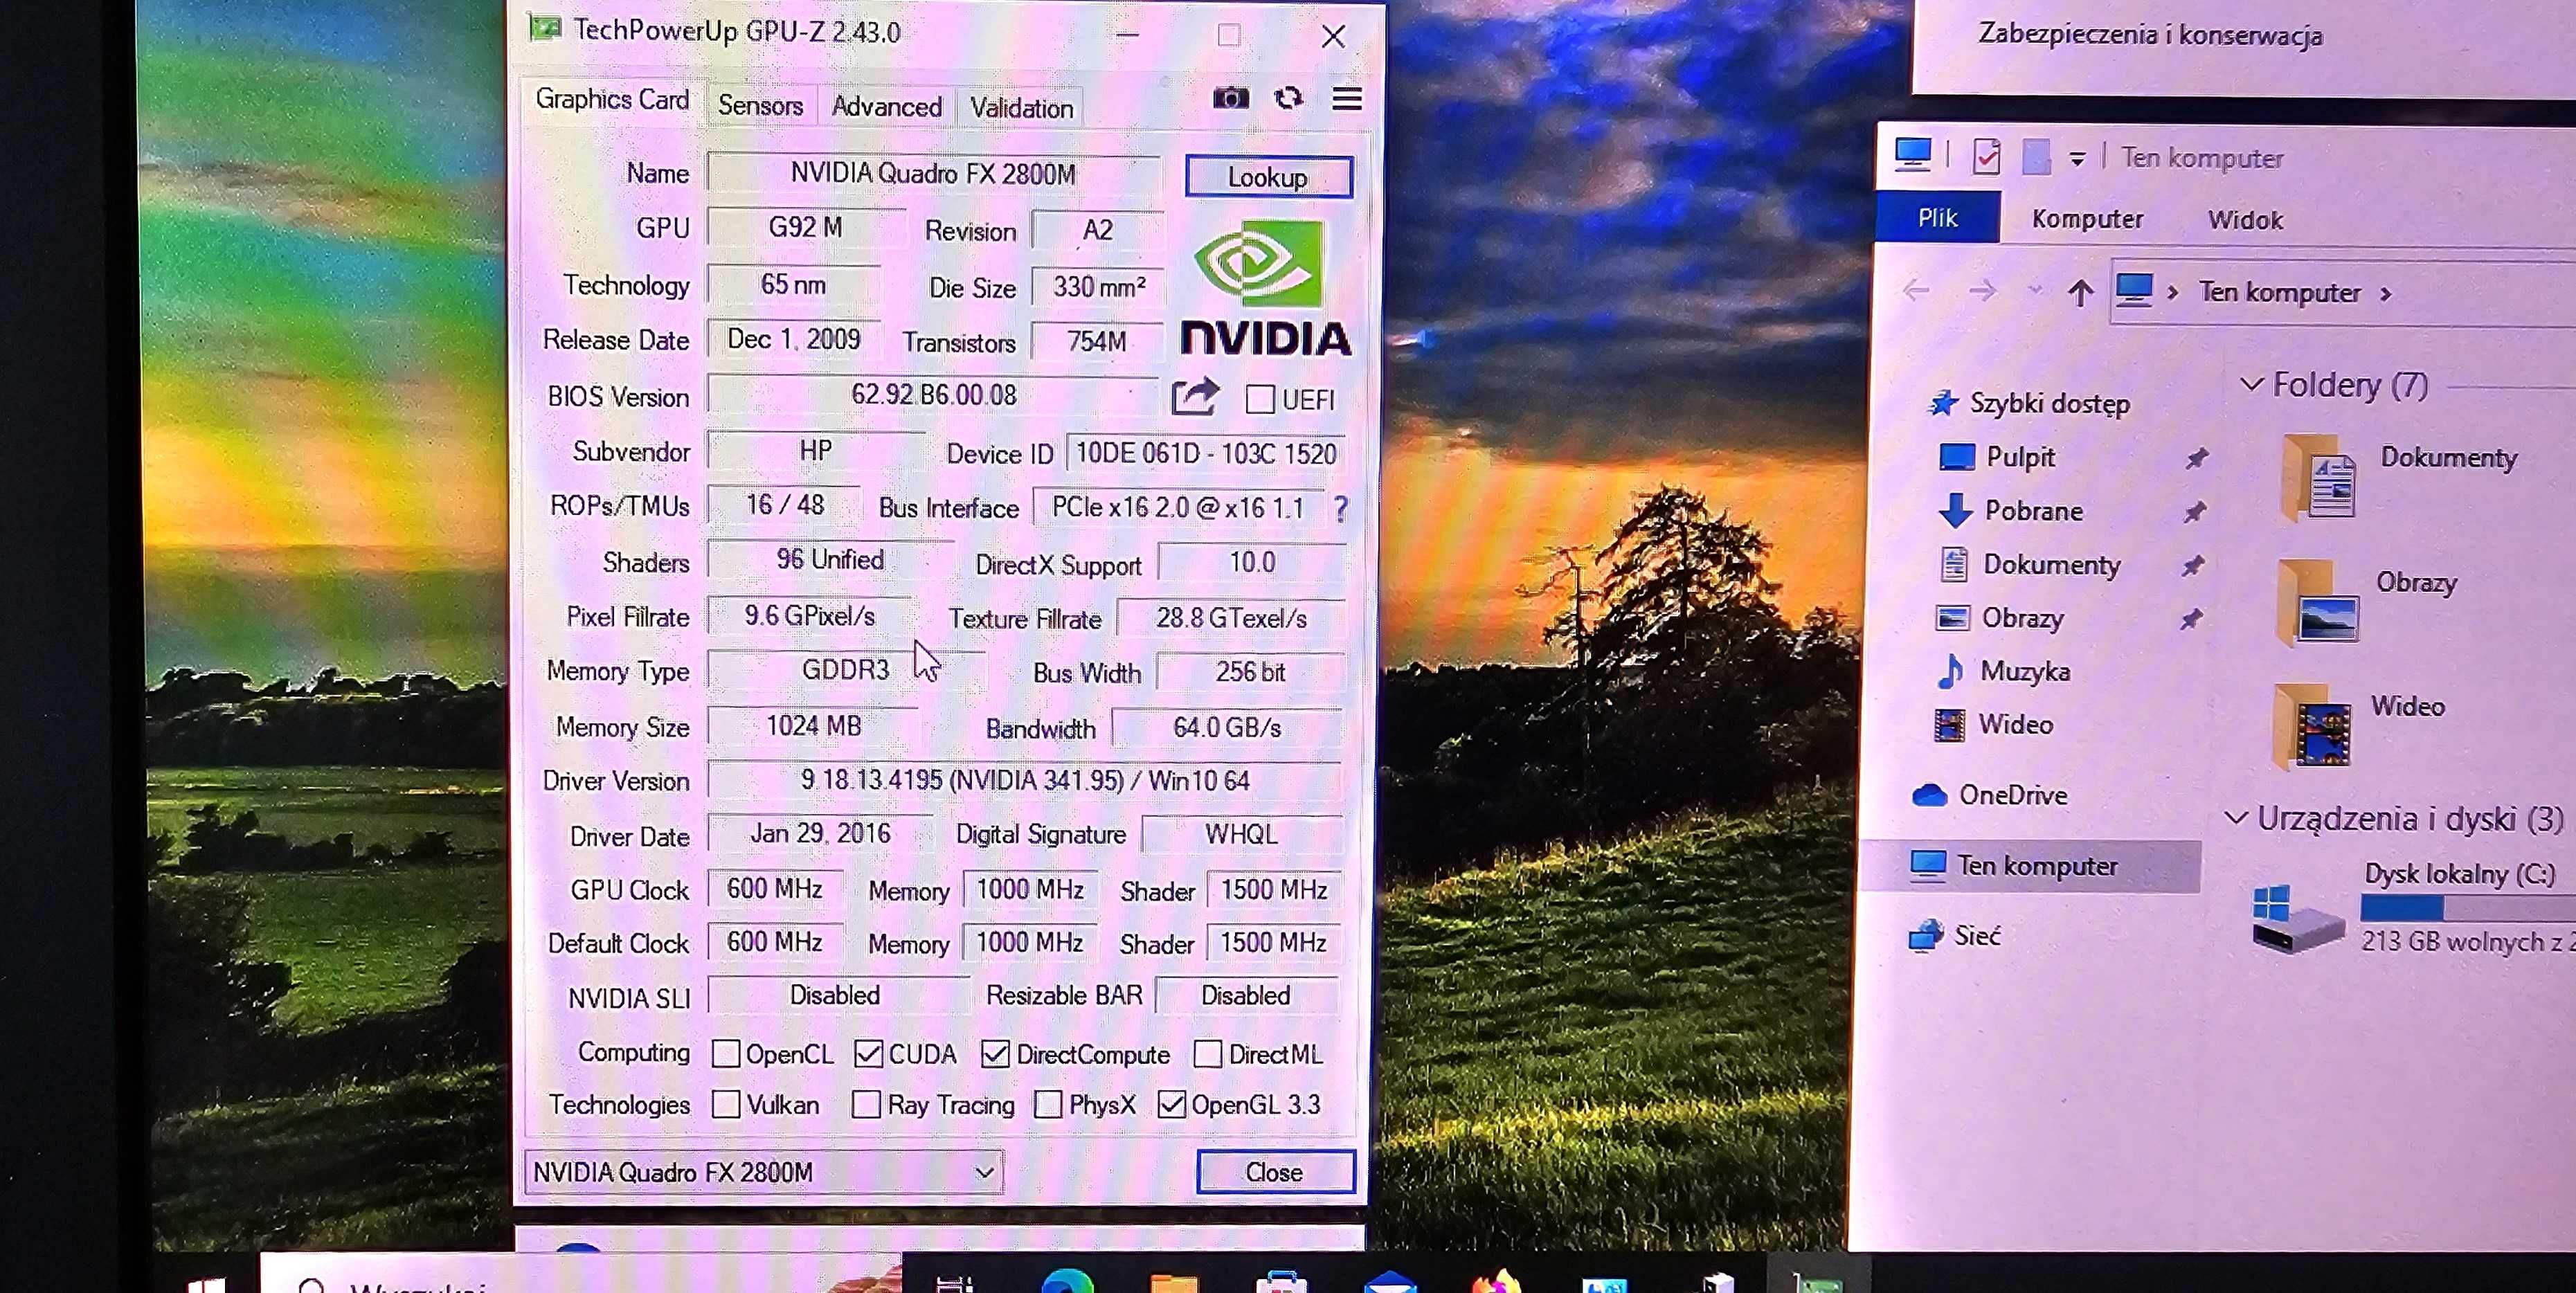2576x1293 pixels.
Task: Switch to the Advanced tab
Action: (x=886, y=107)
